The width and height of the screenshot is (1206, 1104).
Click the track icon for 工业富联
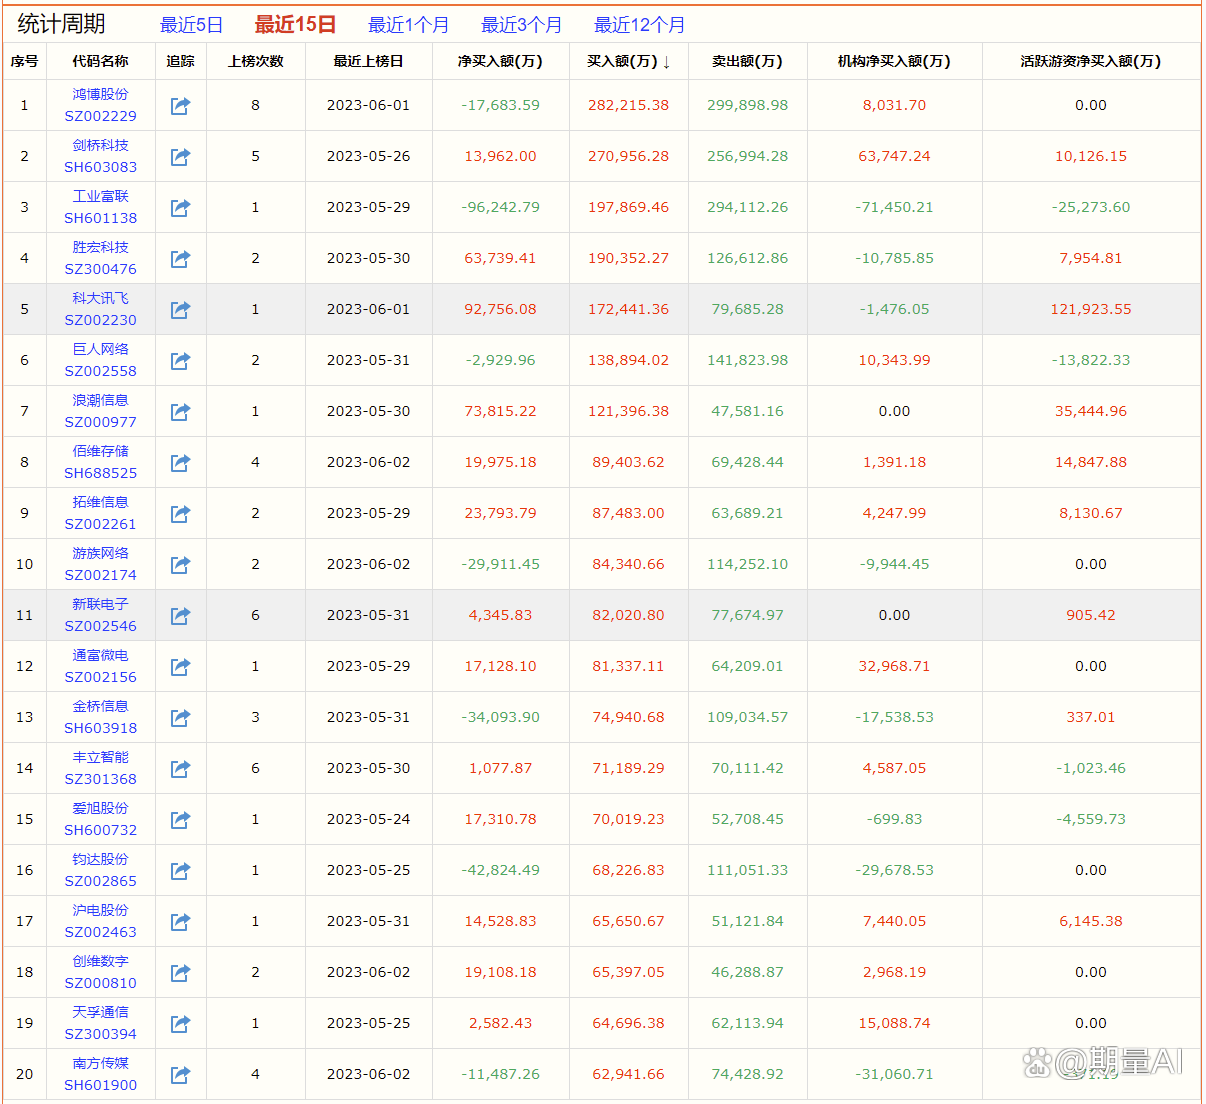(180, 208)
